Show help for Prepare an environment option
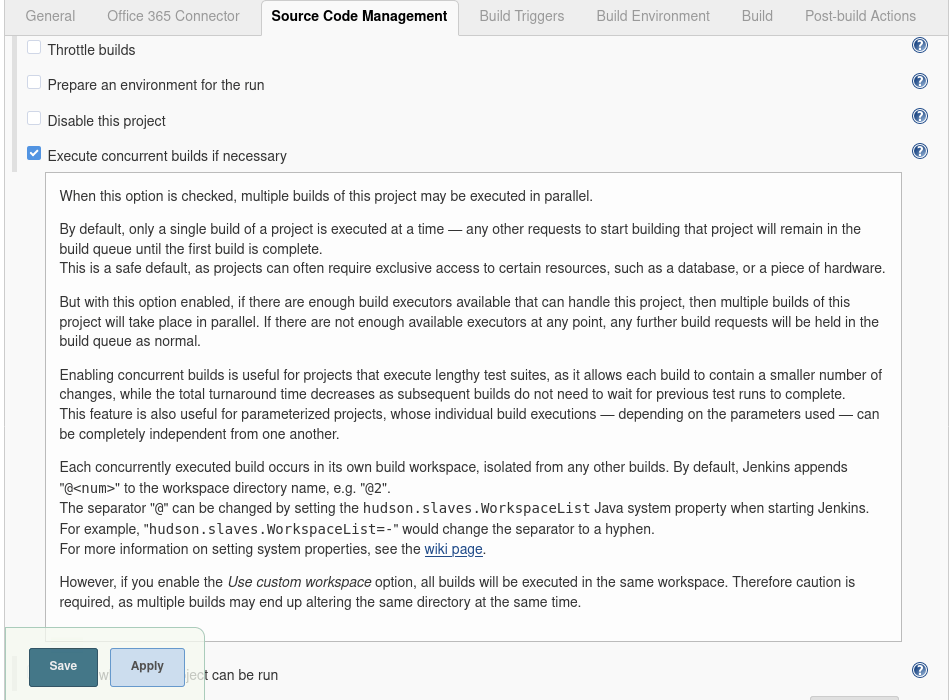952x700 pixels. click(919, 81)
